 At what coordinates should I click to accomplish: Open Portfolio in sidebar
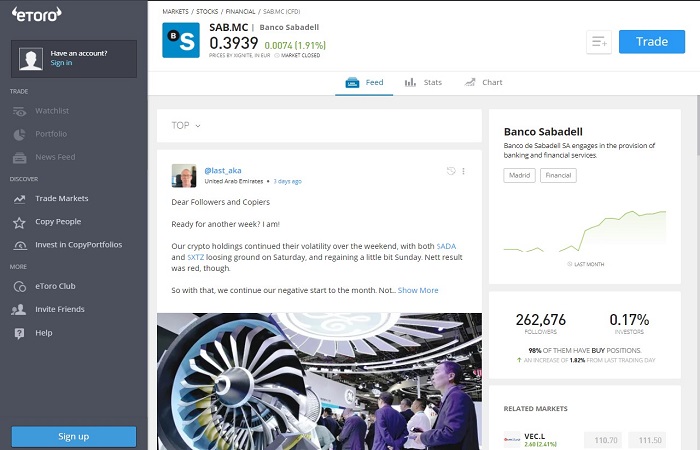coord(51,134)
